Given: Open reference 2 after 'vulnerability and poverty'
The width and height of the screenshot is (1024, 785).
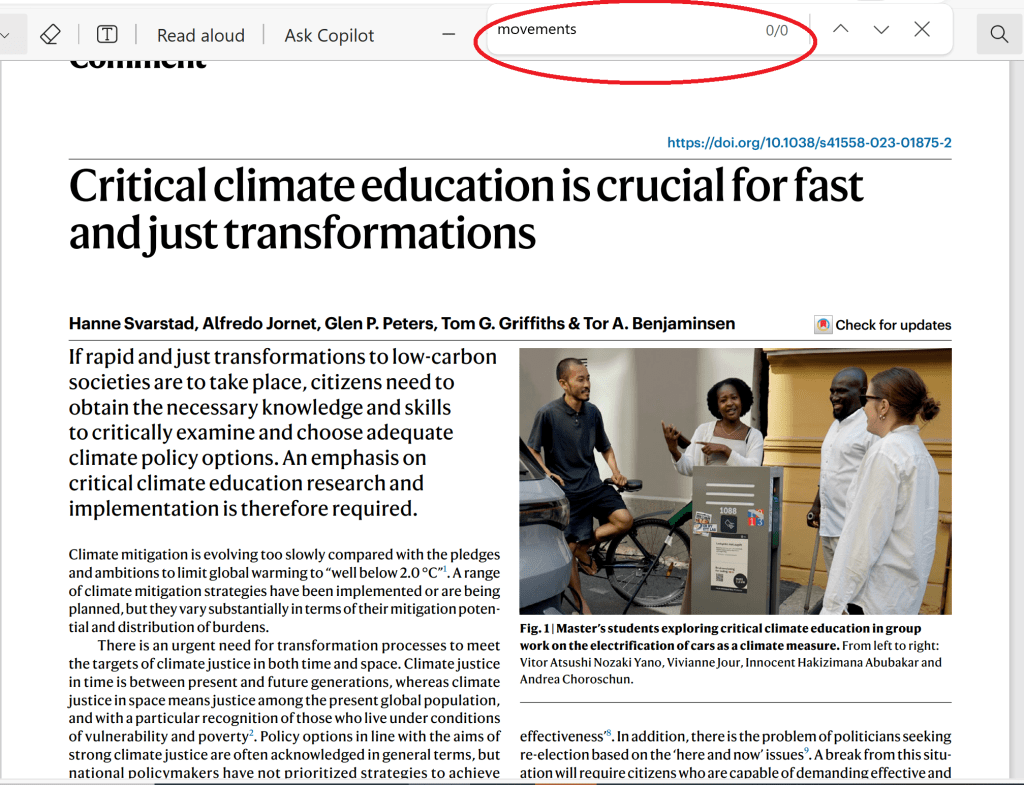Looking at the screenshot, I should click(x=252, y=734).
